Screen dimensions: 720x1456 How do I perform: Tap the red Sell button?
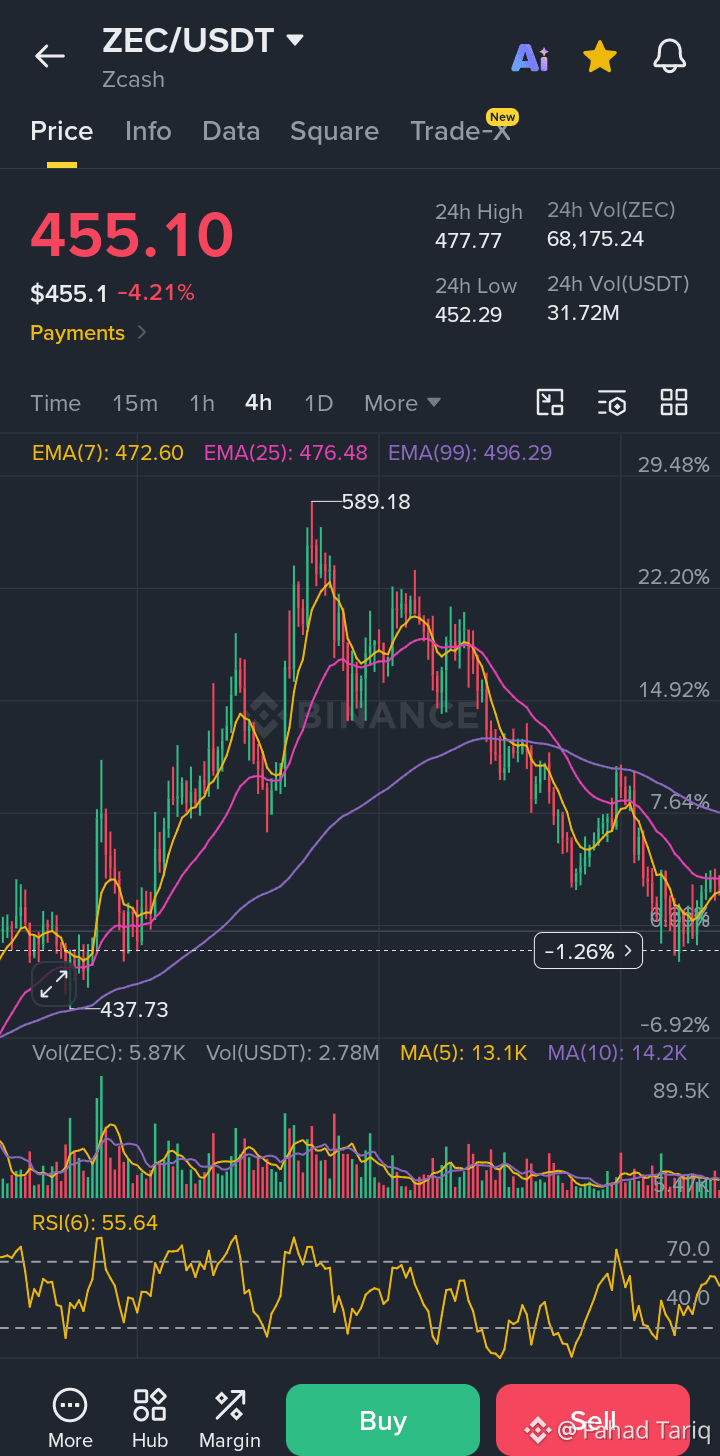click(593, 1421)
